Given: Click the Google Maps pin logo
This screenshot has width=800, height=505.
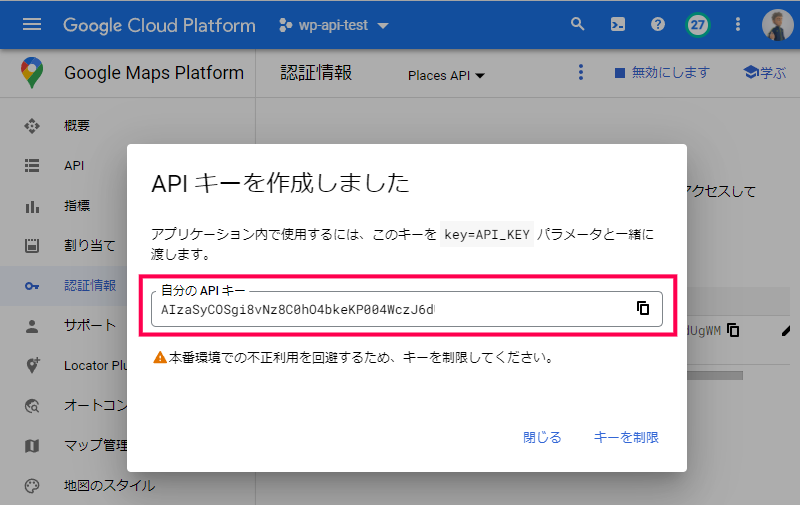Looking at the screenshot, I should 32,73.
